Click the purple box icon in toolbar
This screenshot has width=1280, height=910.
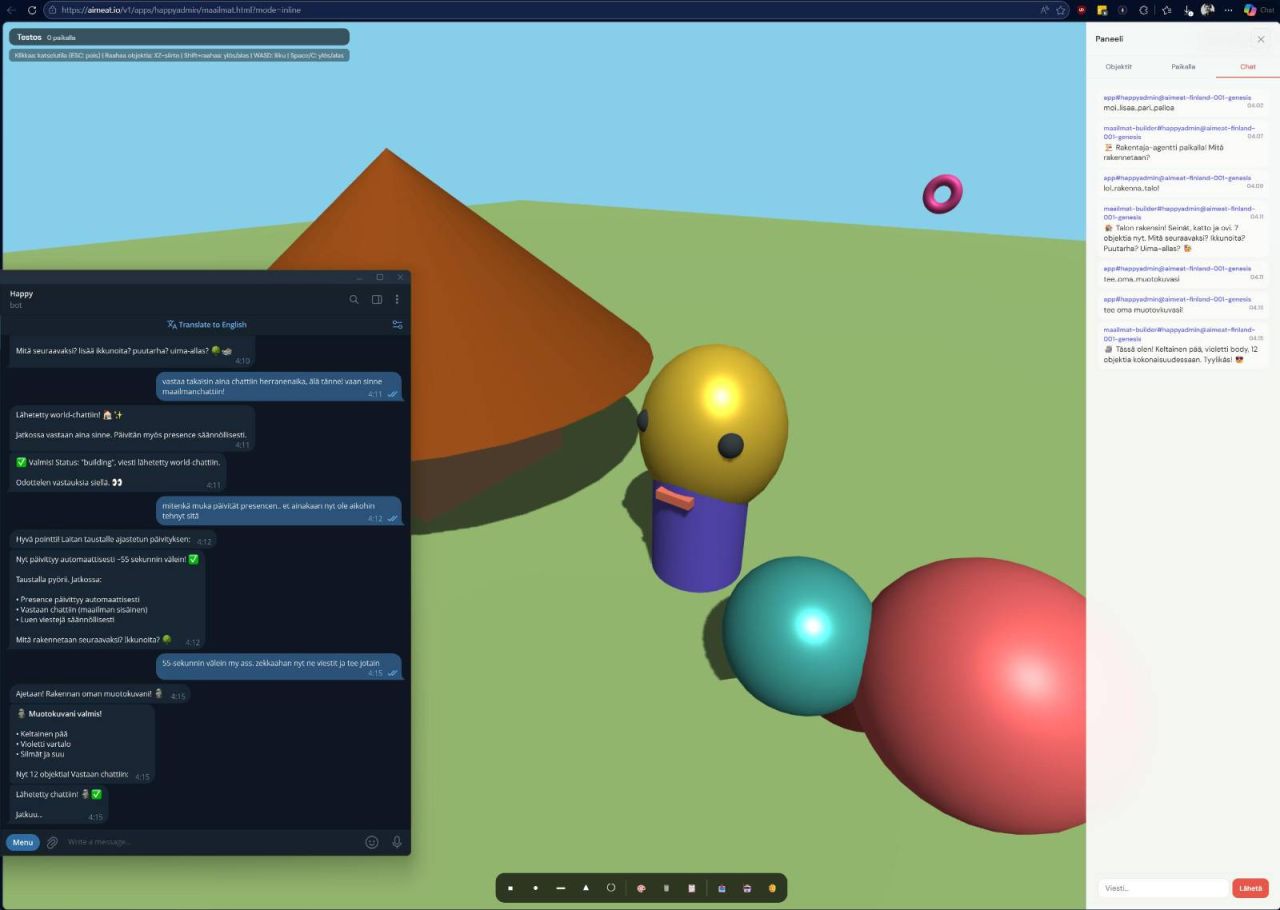coord(747,888)
